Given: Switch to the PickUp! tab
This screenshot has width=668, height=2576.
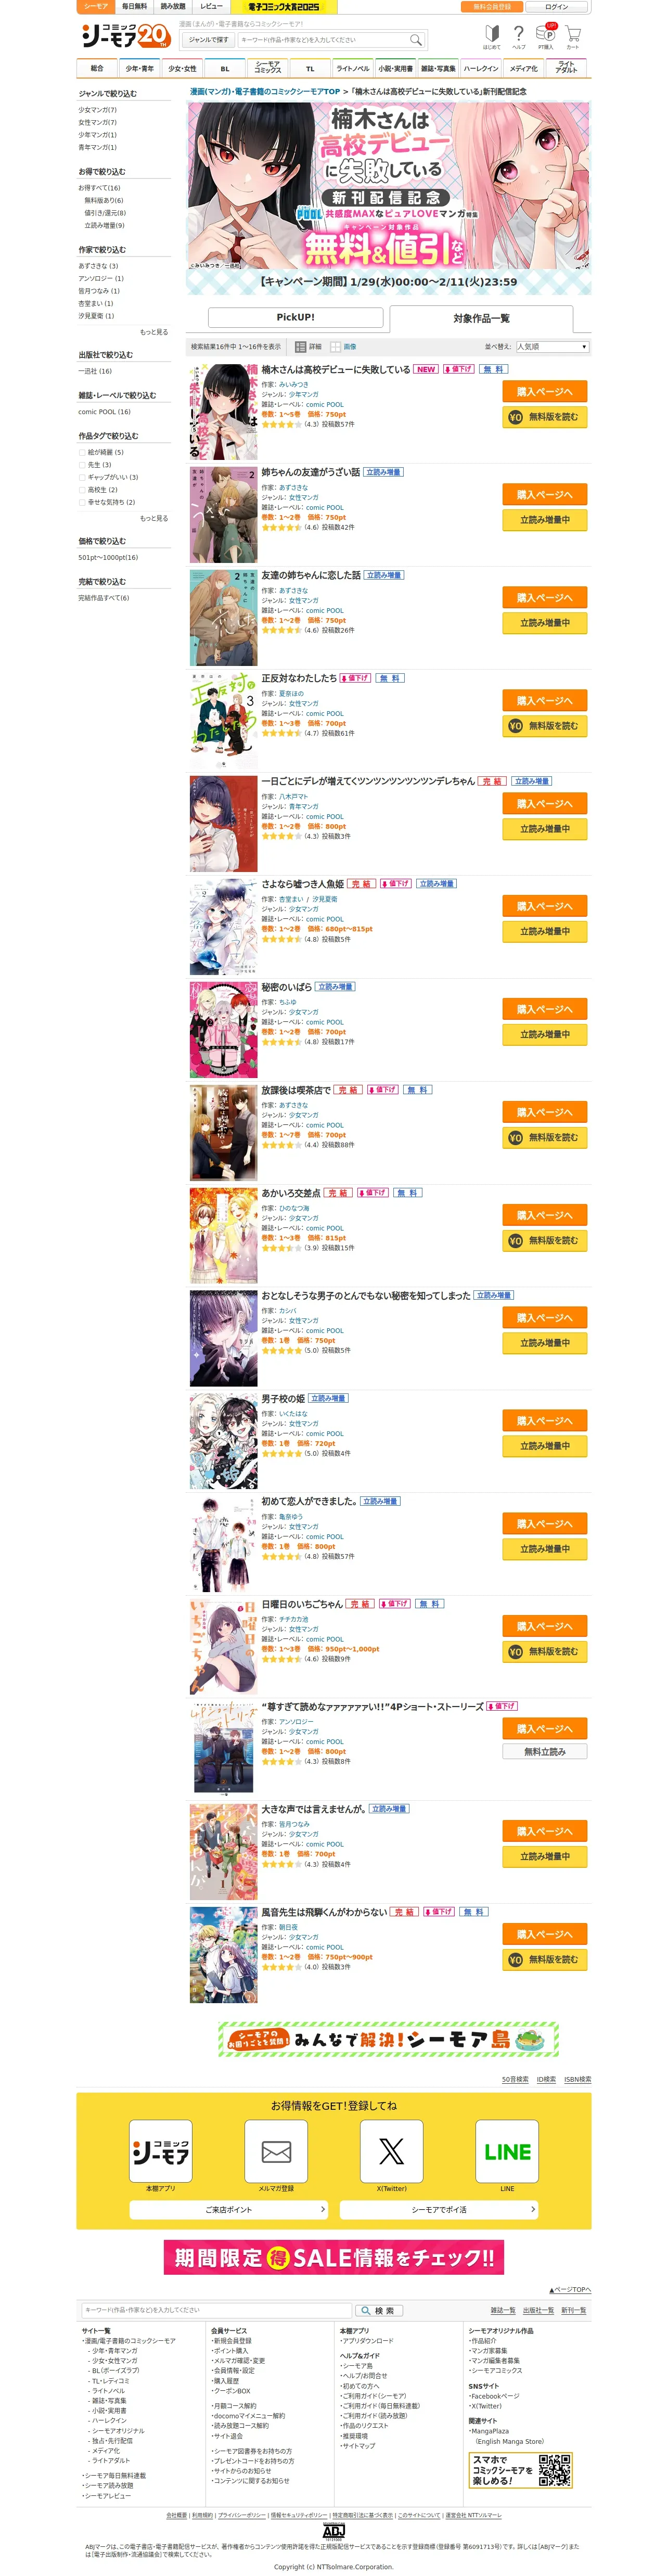Looking at the screenshot, I should [x=295, y=317].
